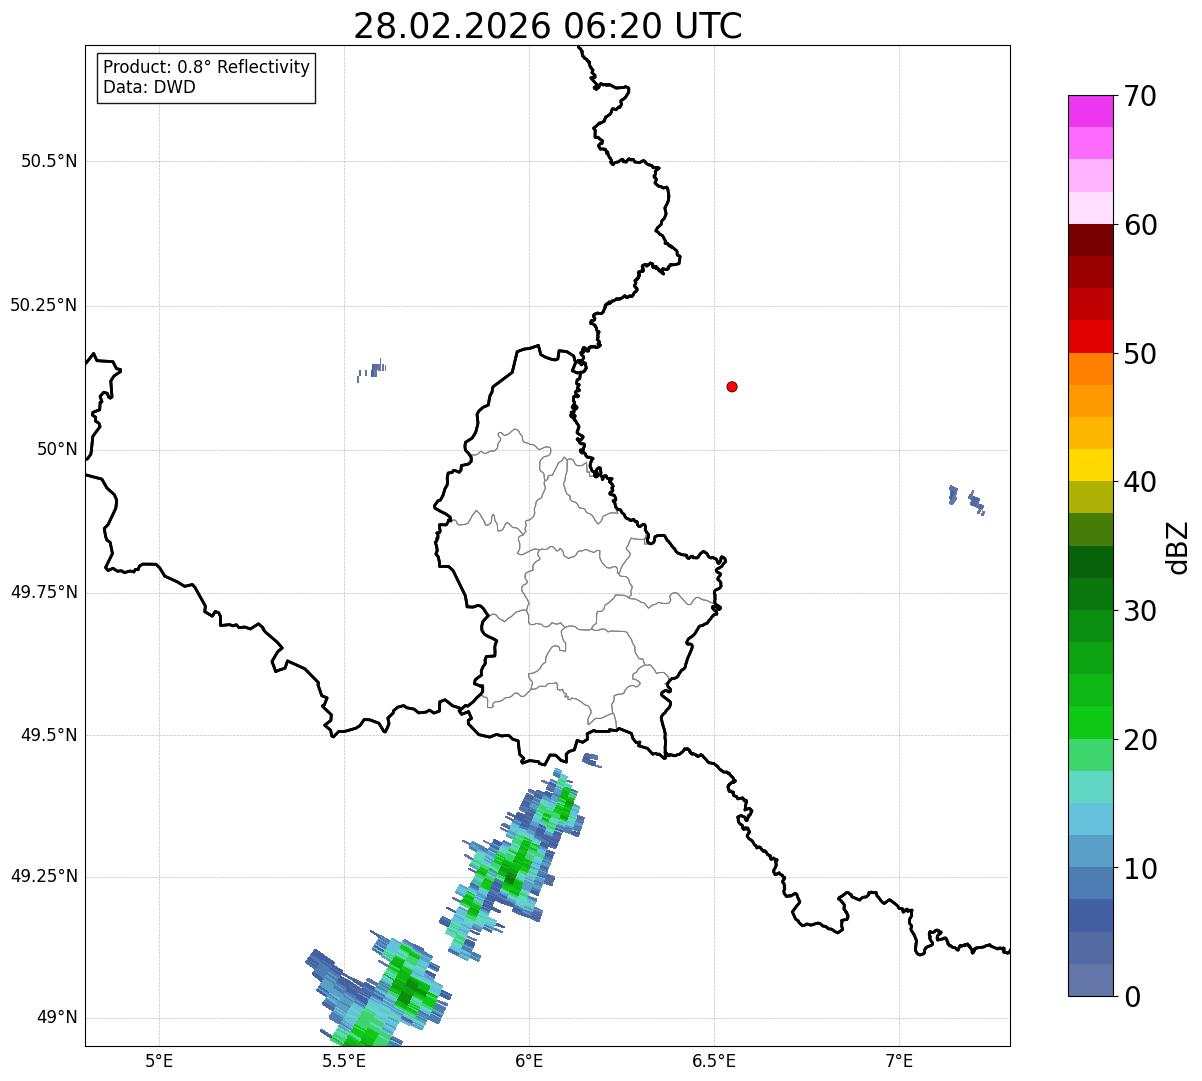
Task: Click the 49.75°N latitude label
Action: (44, 592)
